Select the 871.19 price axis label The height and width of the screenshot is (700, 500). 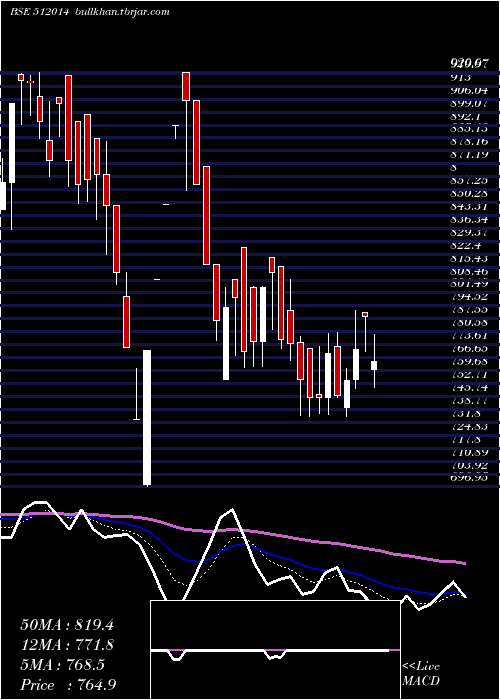468,155
